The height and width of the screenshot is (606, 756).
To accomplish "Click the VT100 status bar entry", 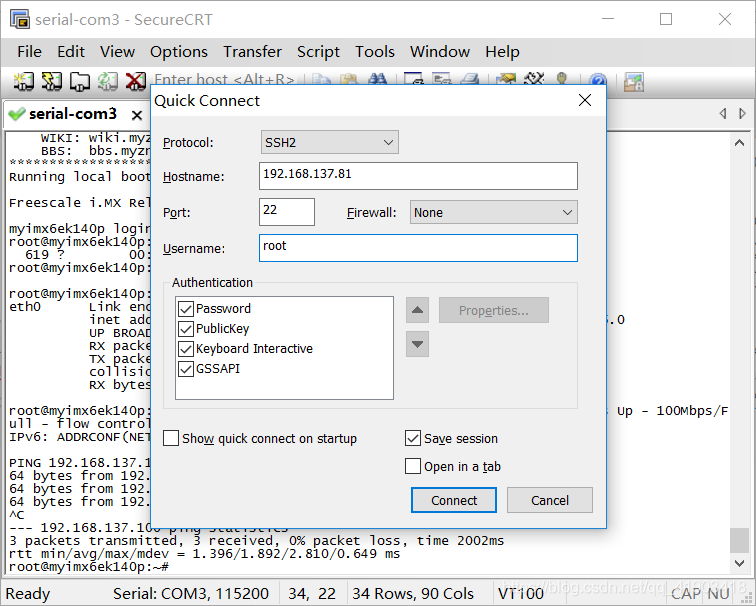I will tap(521, 593).
